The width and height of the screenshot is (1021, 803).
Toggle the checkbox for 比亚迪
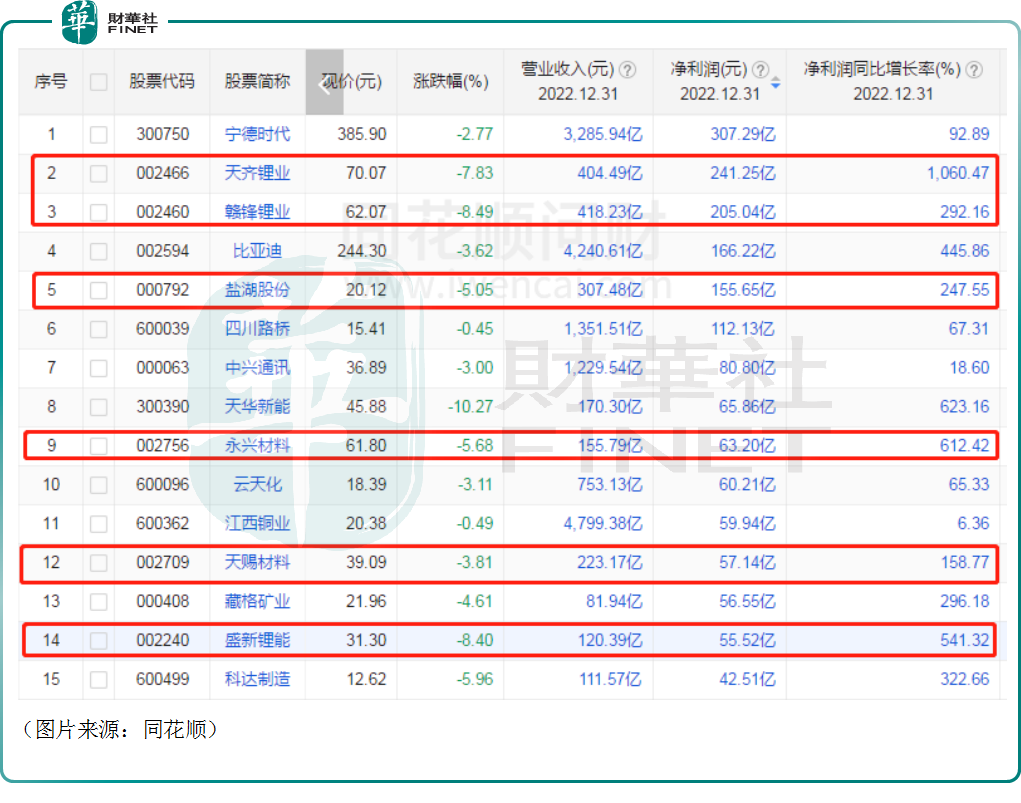[98, 251]
